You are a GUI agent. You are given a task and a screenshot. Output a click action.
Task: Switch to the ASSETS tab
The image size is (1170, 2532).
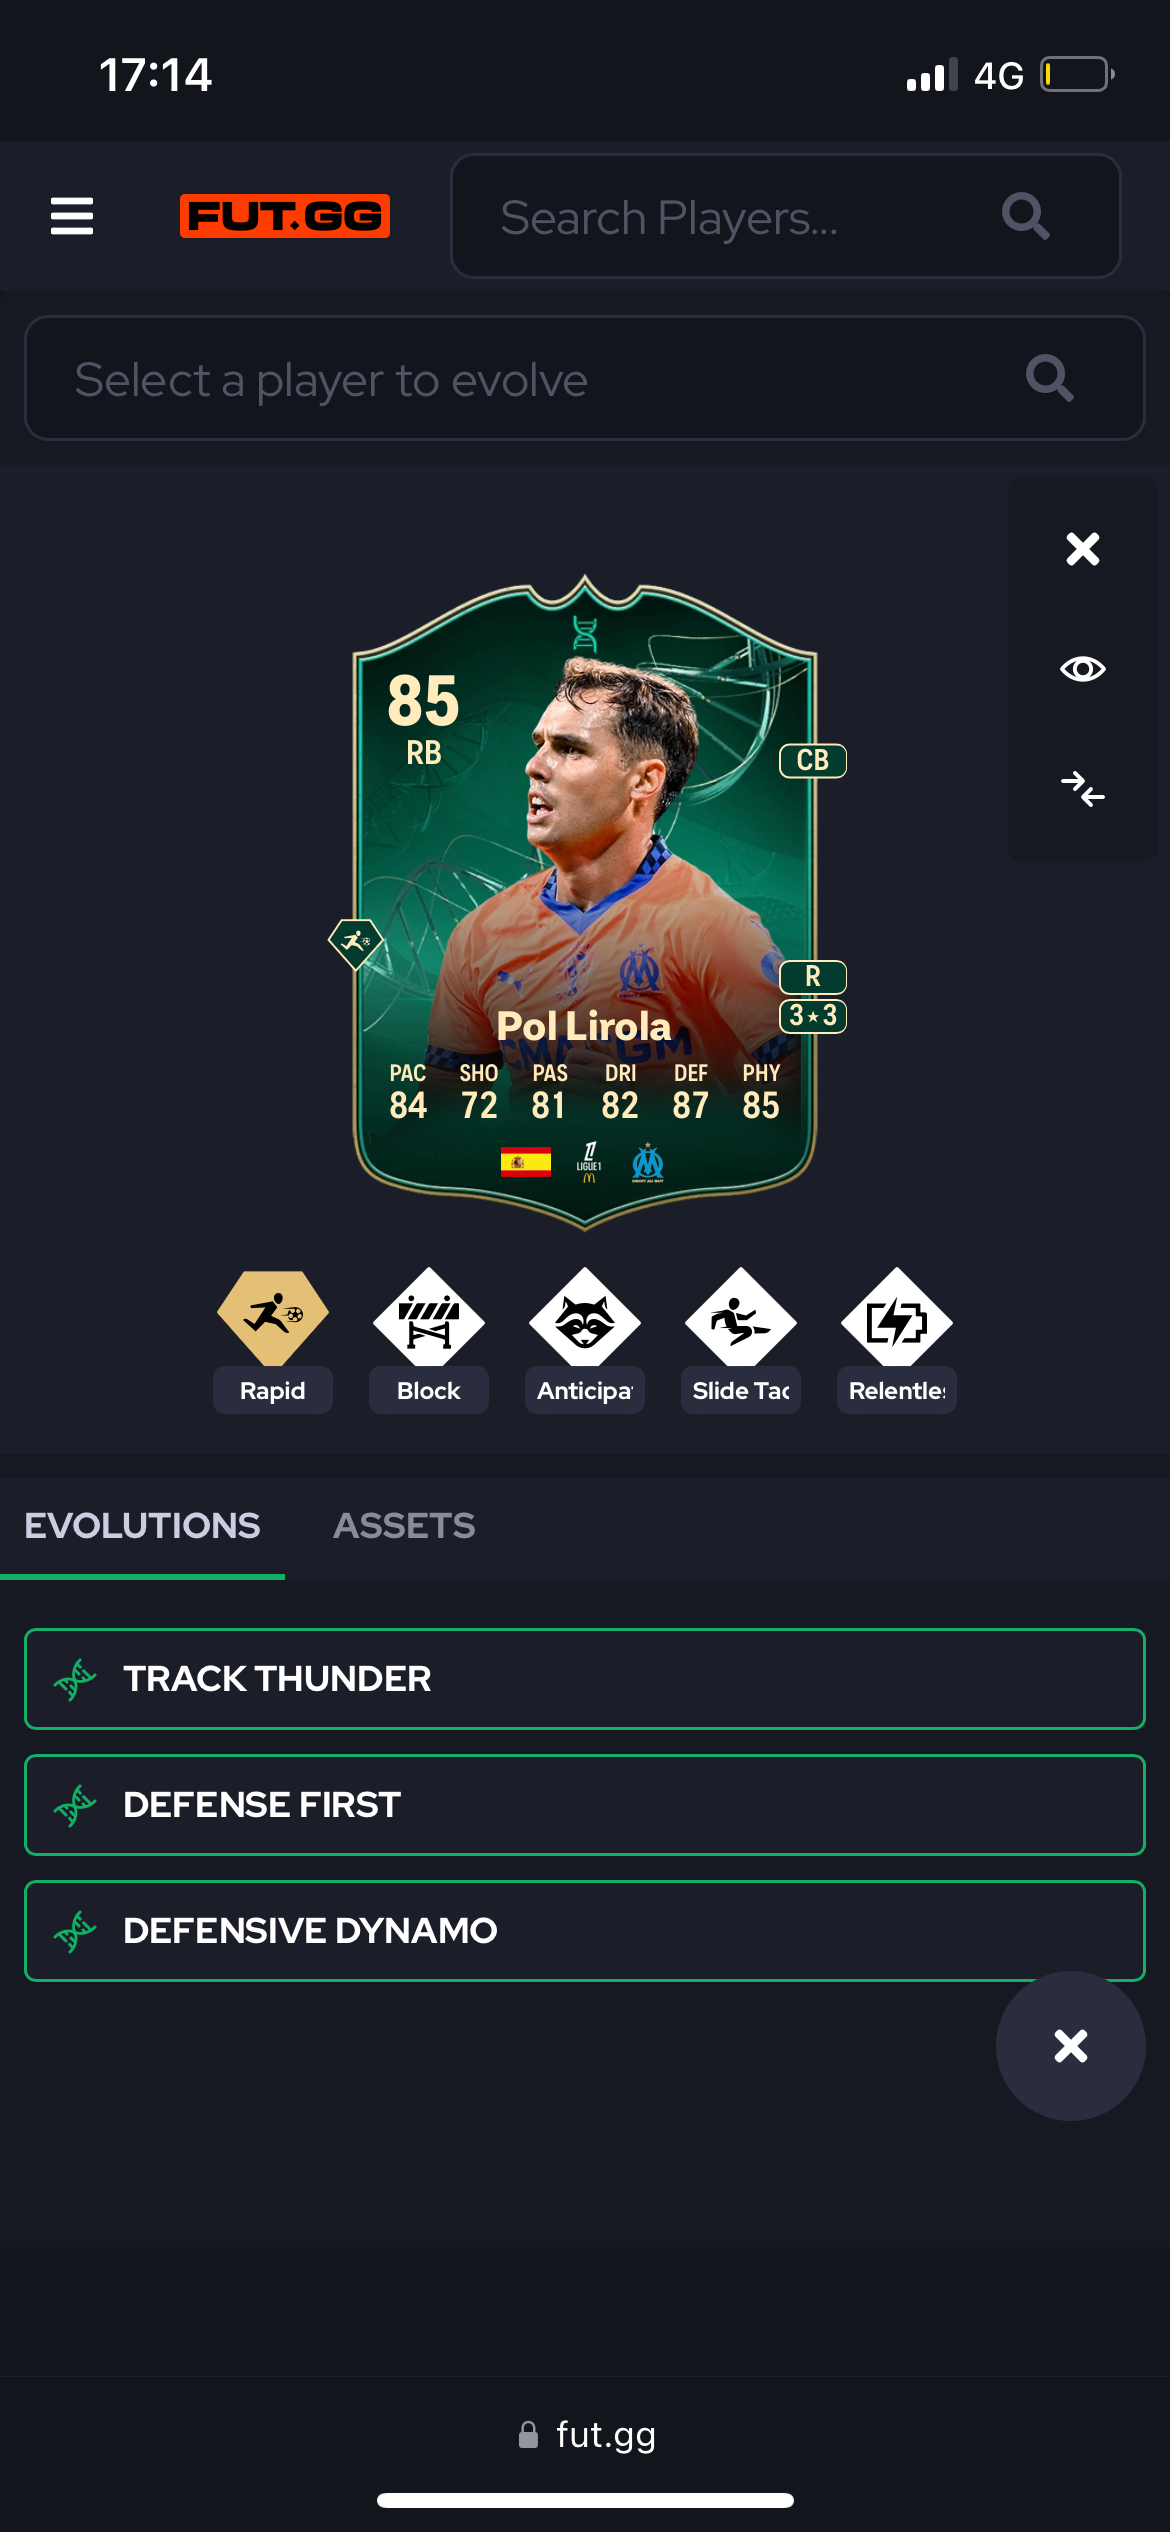[404, 1526]
